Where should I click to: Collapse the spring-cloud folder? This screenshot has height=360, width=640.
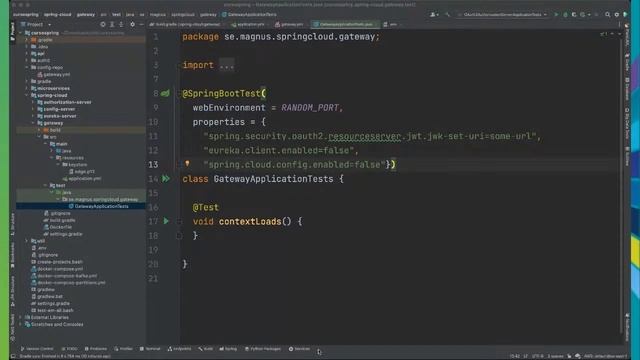(27, 95)
